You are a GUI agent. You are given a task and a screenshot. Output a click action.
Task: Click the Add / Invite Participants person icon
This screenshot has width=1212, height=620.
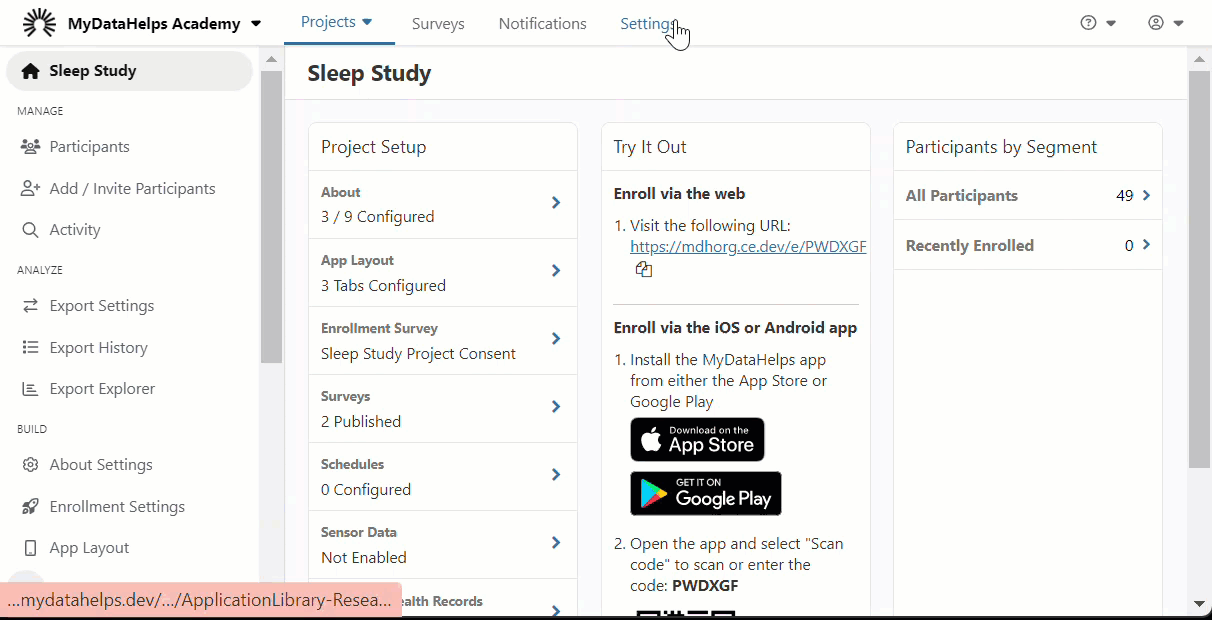click(30, 189)
